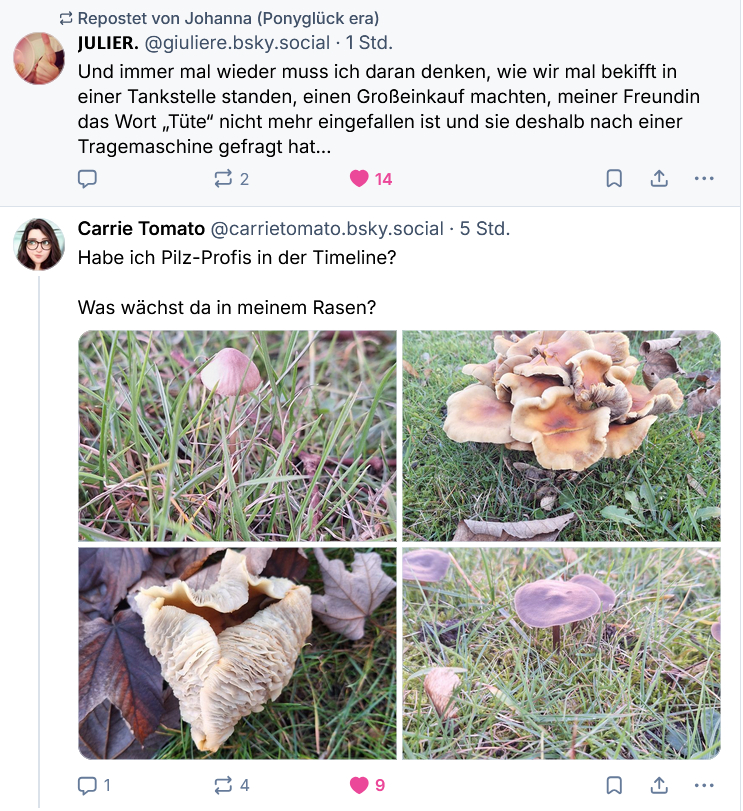Unlike JULIER's post with 14 likes
Screen dimensions: 743x811
(x=360, y=179)
